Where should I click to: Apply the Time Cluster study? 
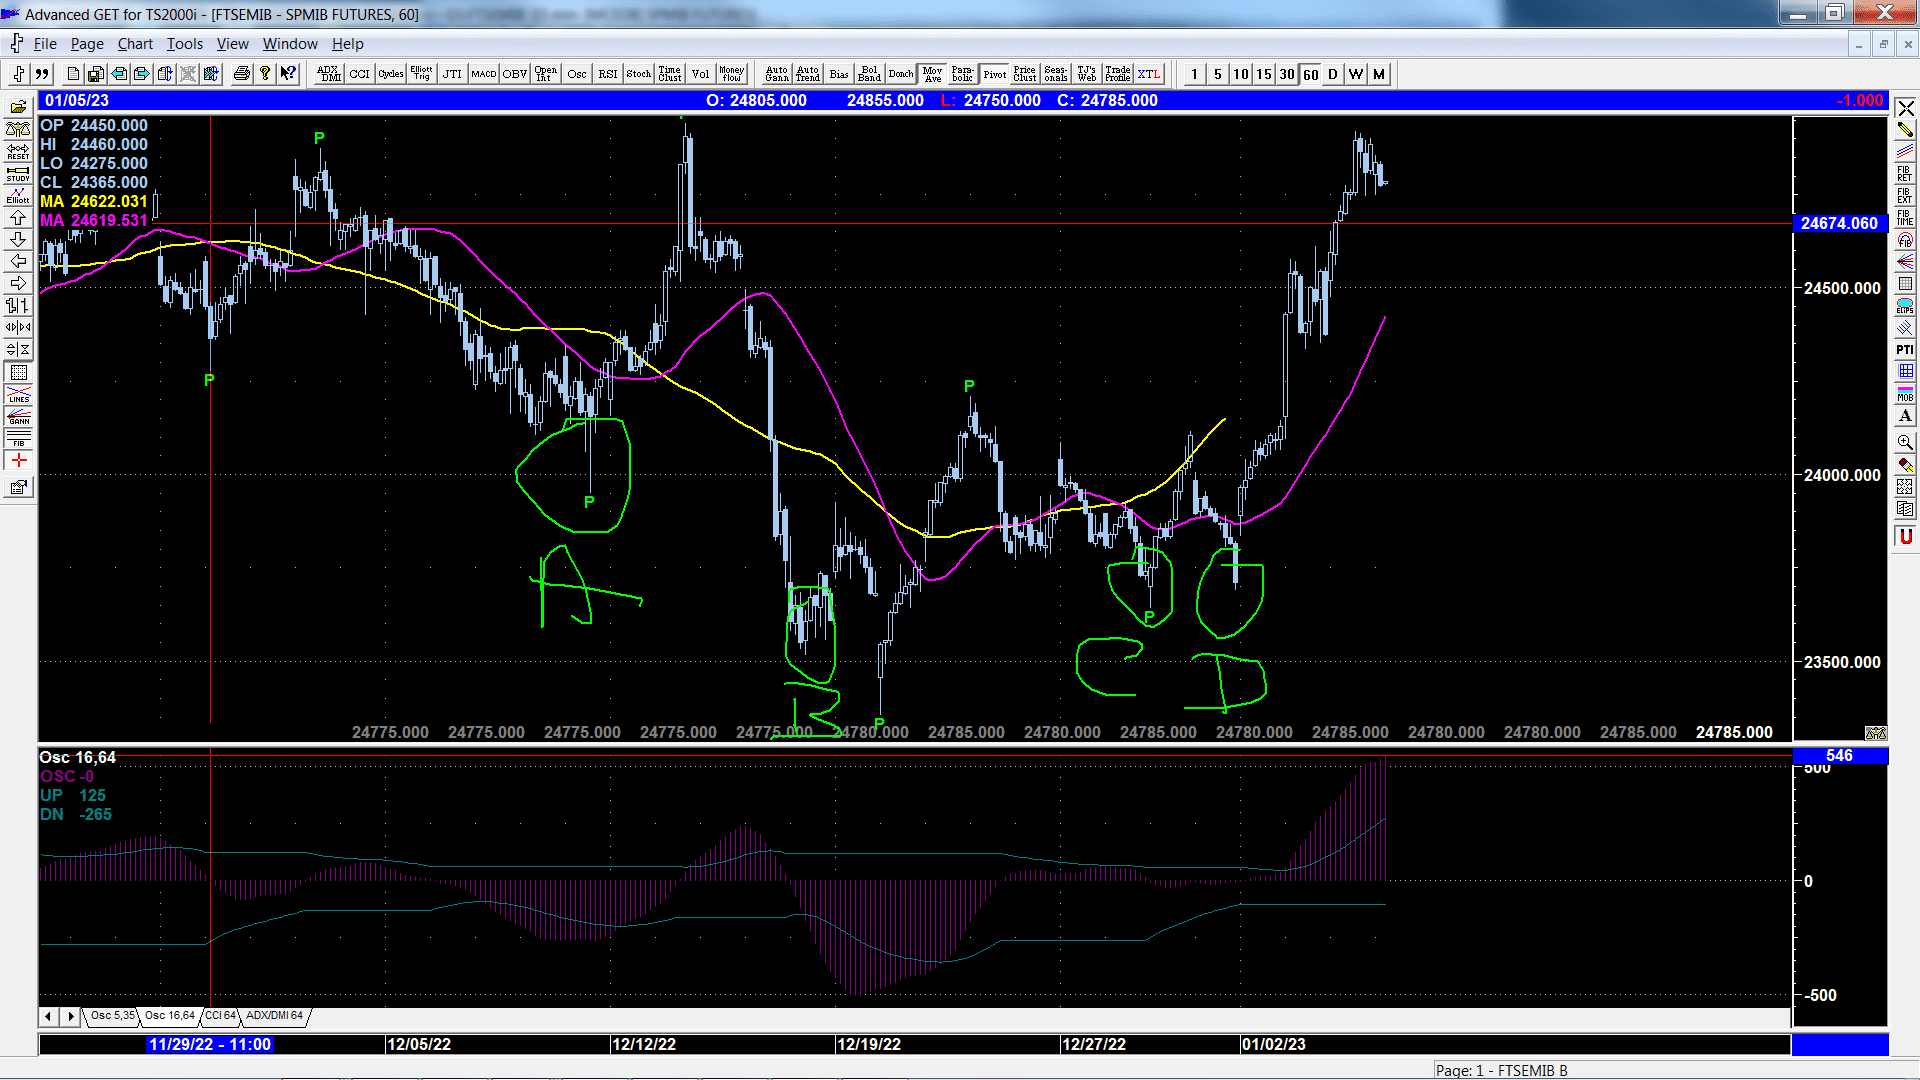pyautogui.click(x=670, y=74)
